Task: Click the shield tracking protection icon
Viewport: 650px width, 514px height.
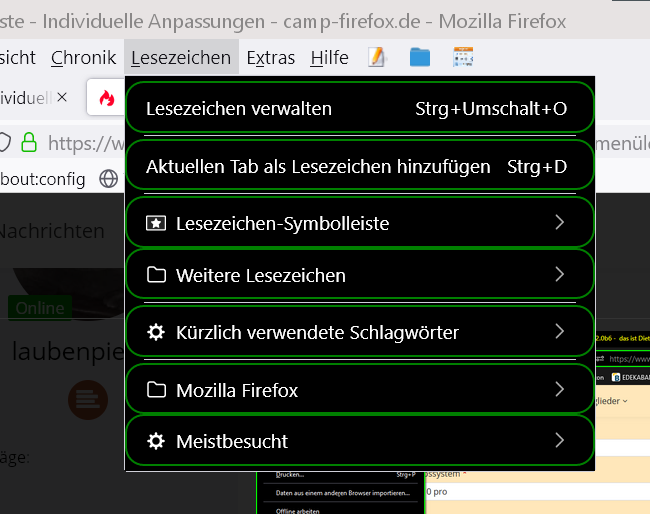Action: (4, 142)
